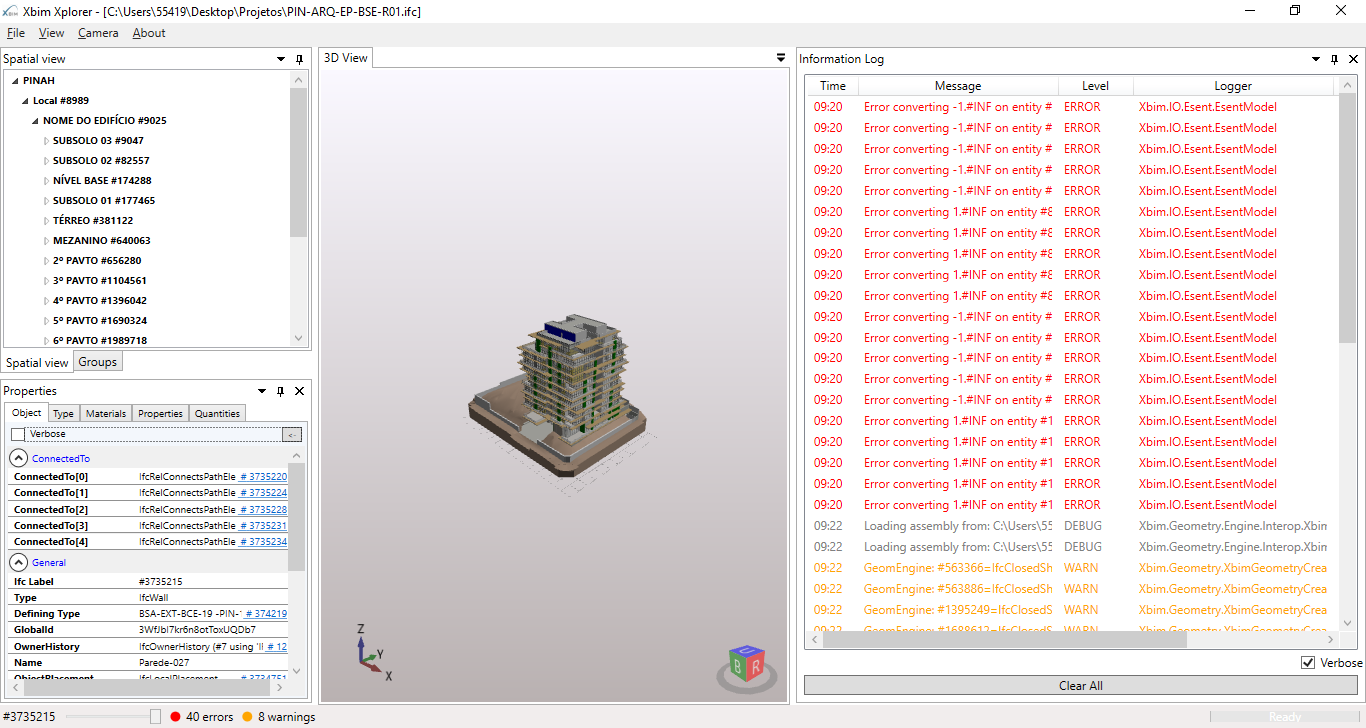The height and width of the screenshot is (728, 1366).
Task: Switch to the Groups tab
Action: click(x=97, y=362)
